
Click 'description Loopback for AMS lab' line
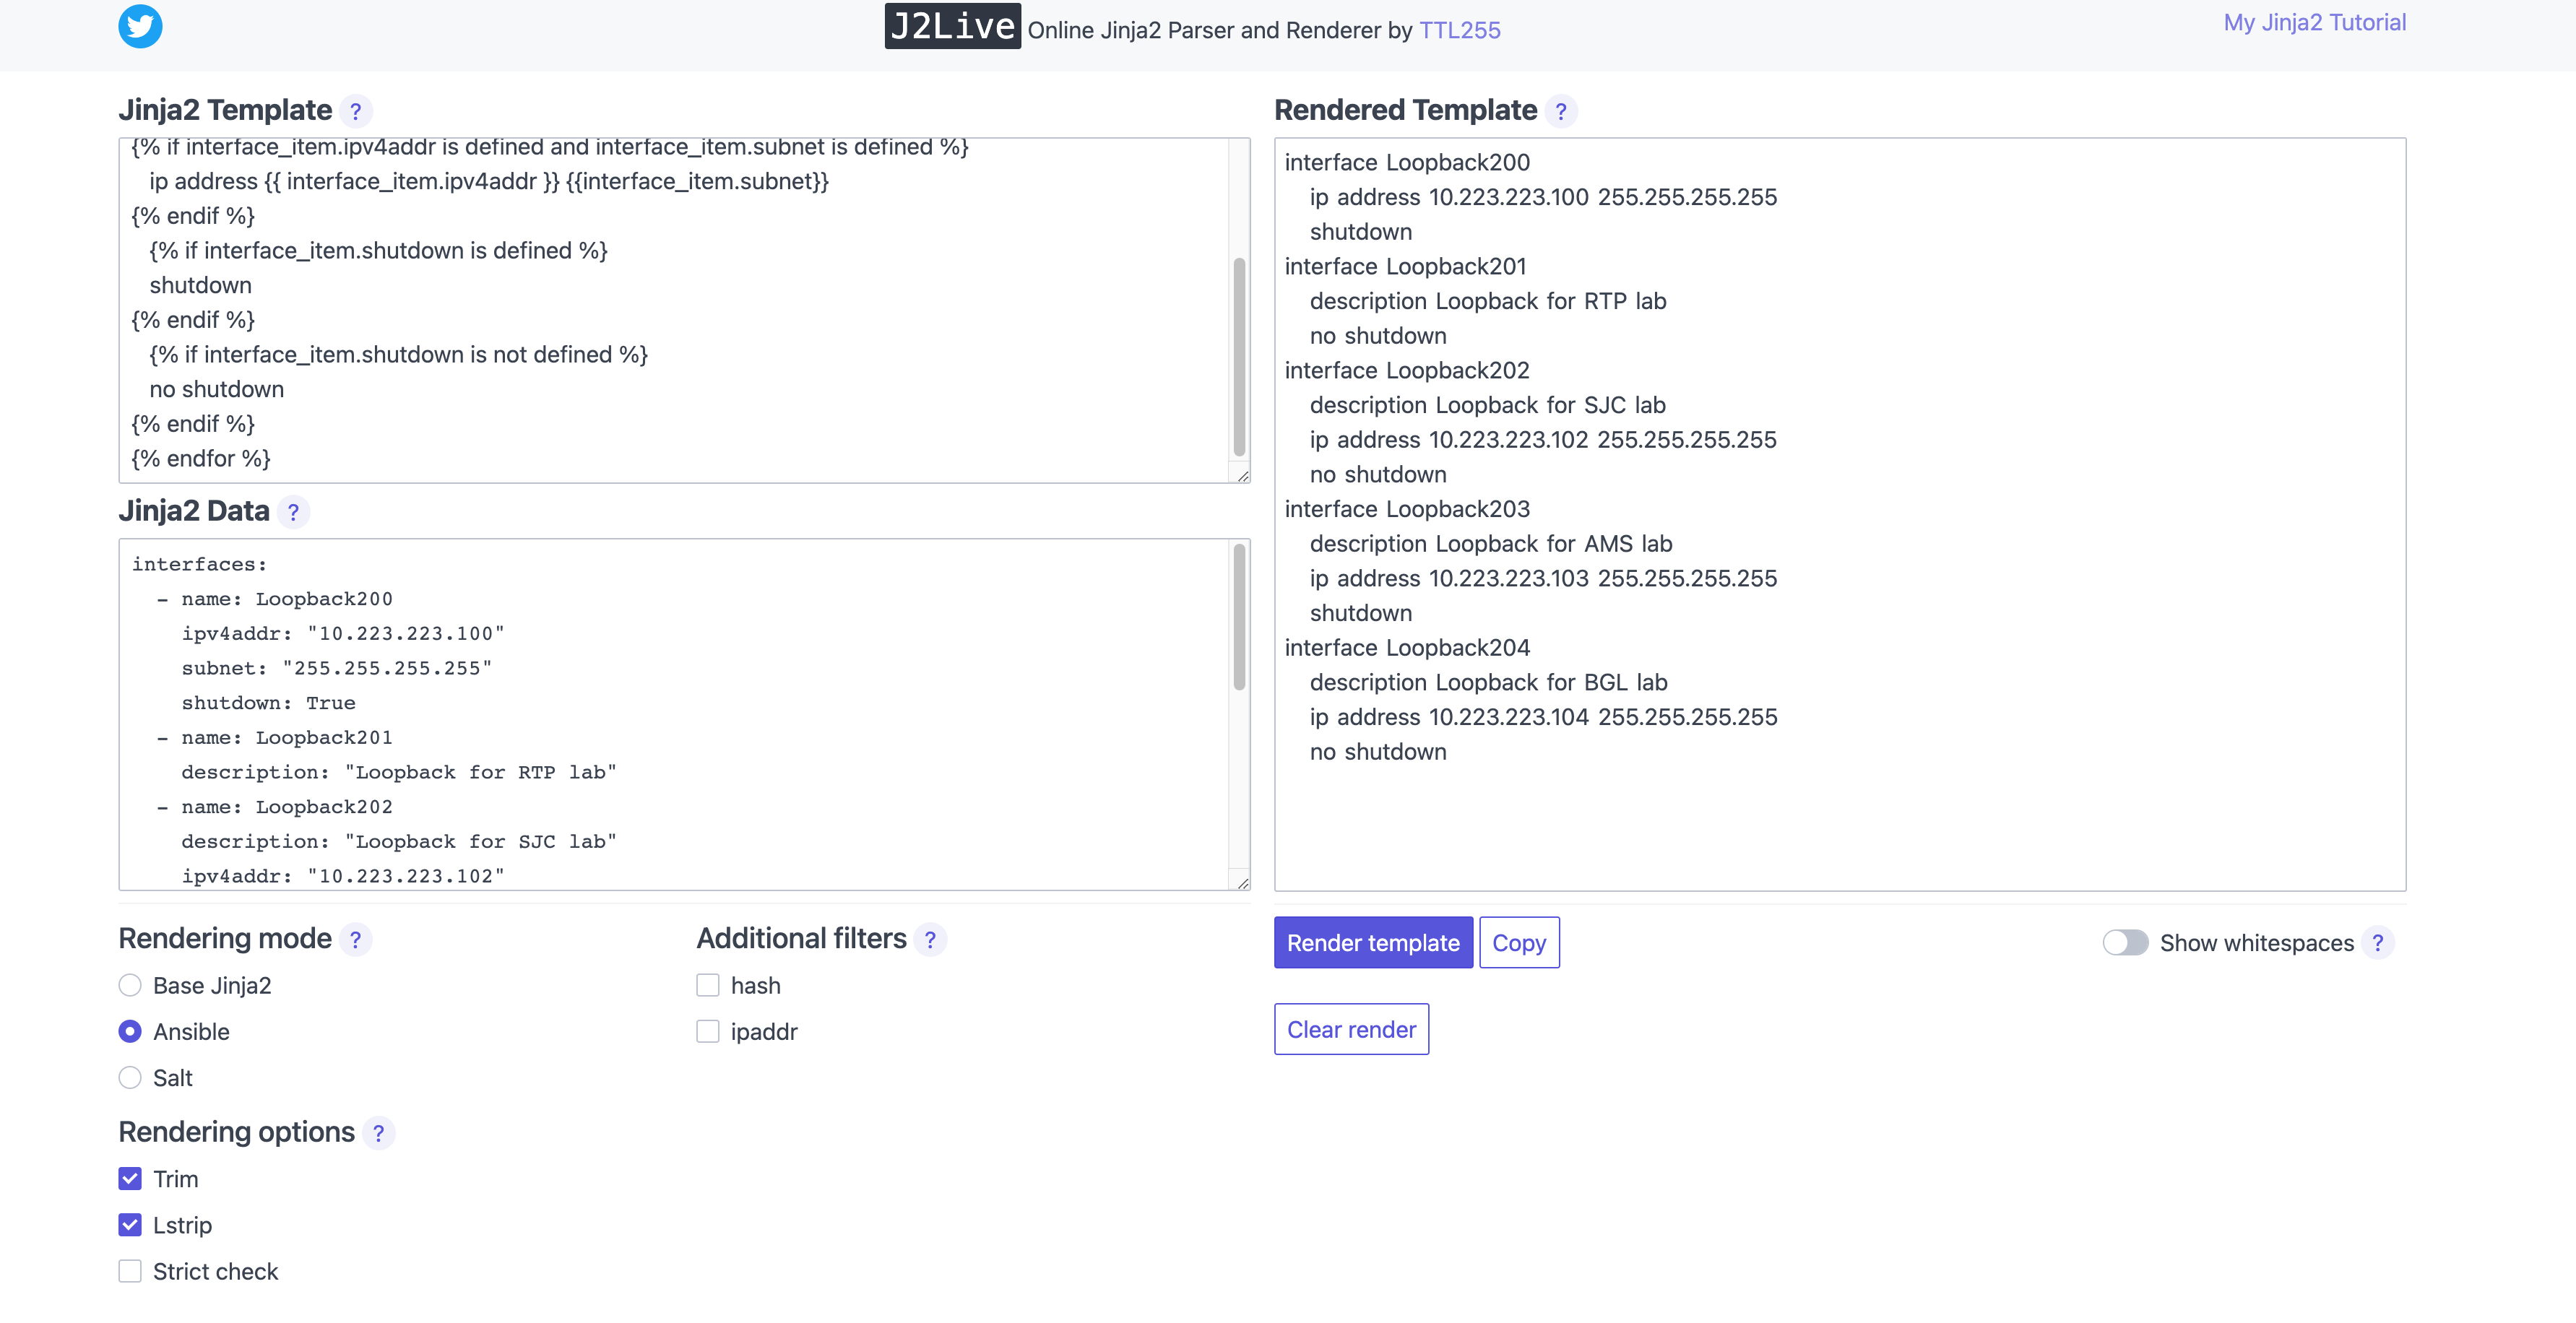1491,544
